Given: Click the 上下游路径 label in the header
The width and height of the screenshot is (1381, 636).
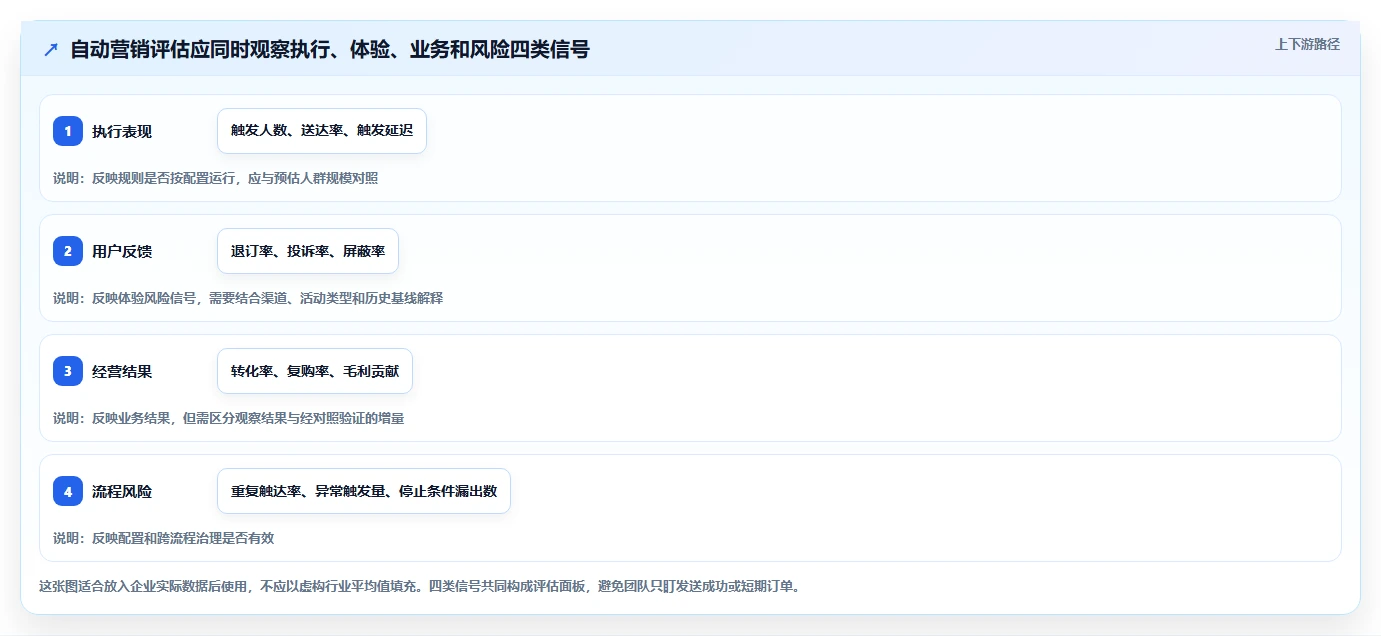Looking at the screenshot, I should pos(1307,44).
